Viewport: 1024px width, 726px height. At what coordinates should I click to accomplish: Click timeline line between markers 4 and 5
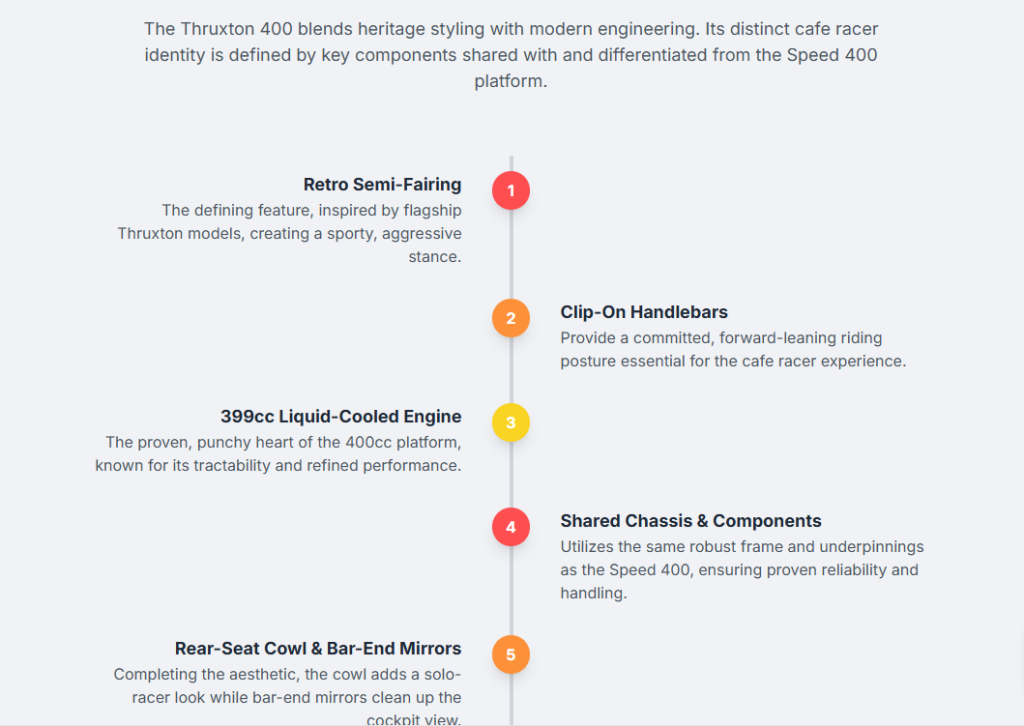[x=511, y=590]
